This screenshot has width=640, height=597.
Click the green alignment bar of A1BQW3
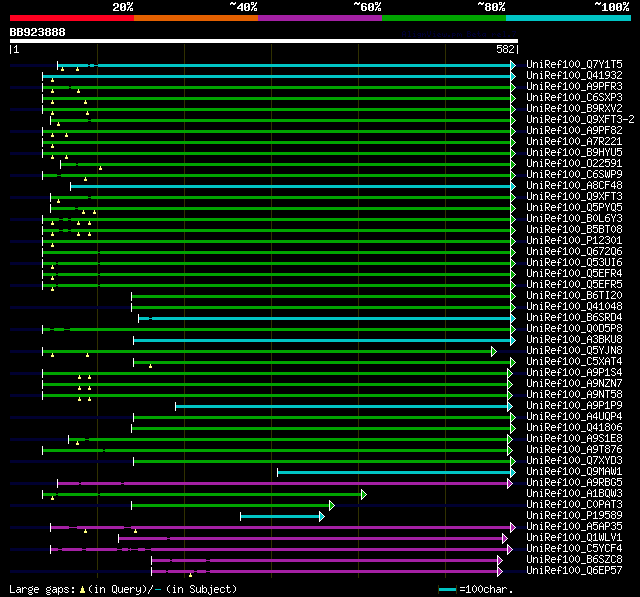(x=202, y=495)
